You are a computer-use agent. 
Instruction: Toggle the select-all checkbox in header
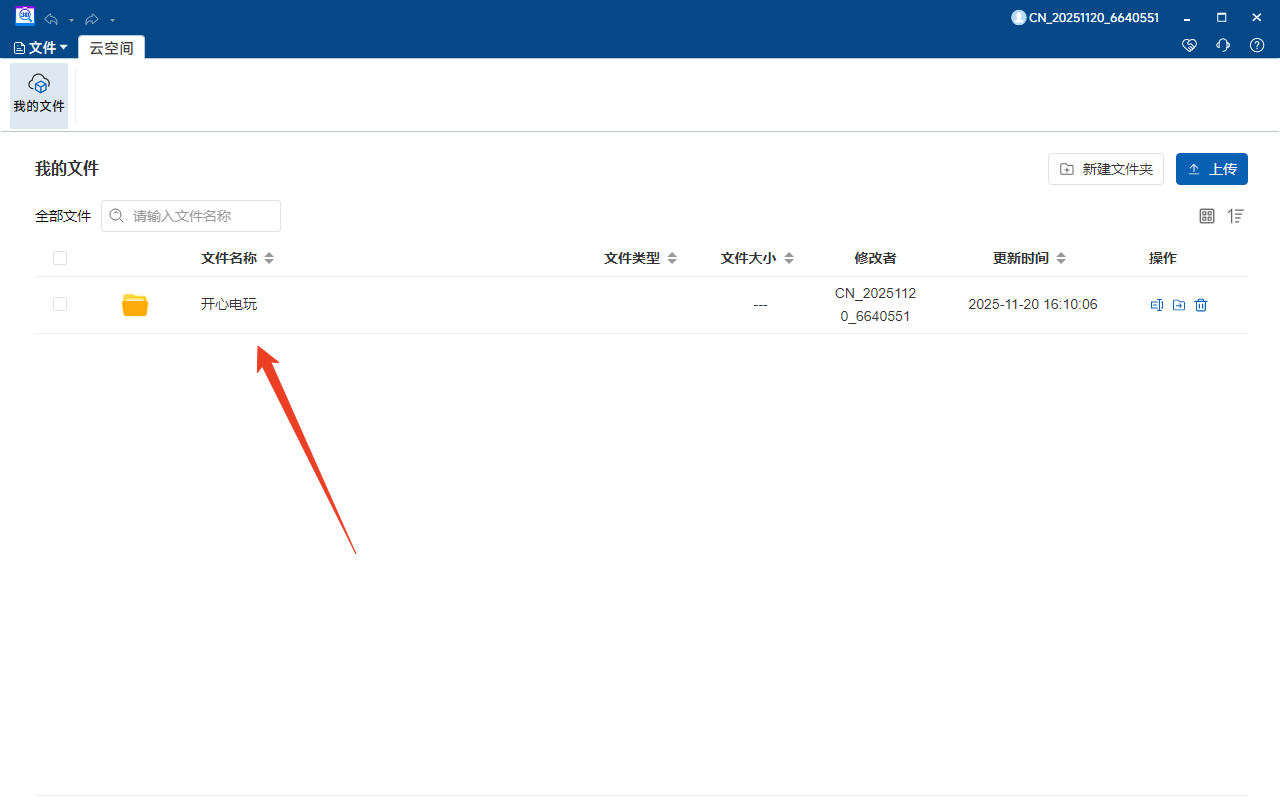point(59,257)
